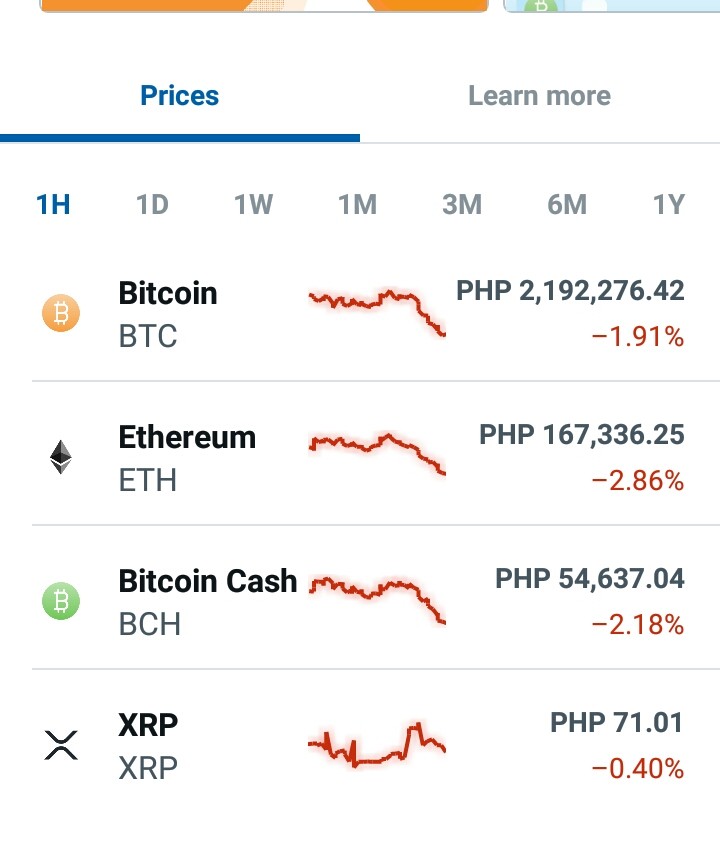
Task: Tap the orange Bitcoin coin icon
Action: coord(61,313)
